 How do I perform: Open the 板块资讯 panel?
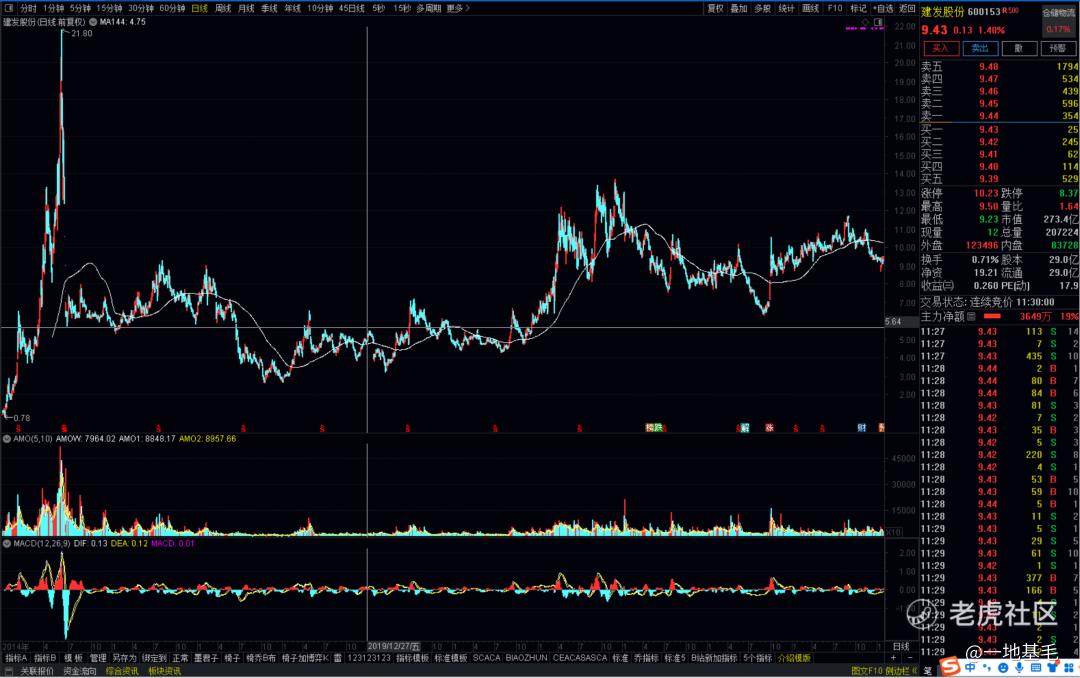pos(165,671)
